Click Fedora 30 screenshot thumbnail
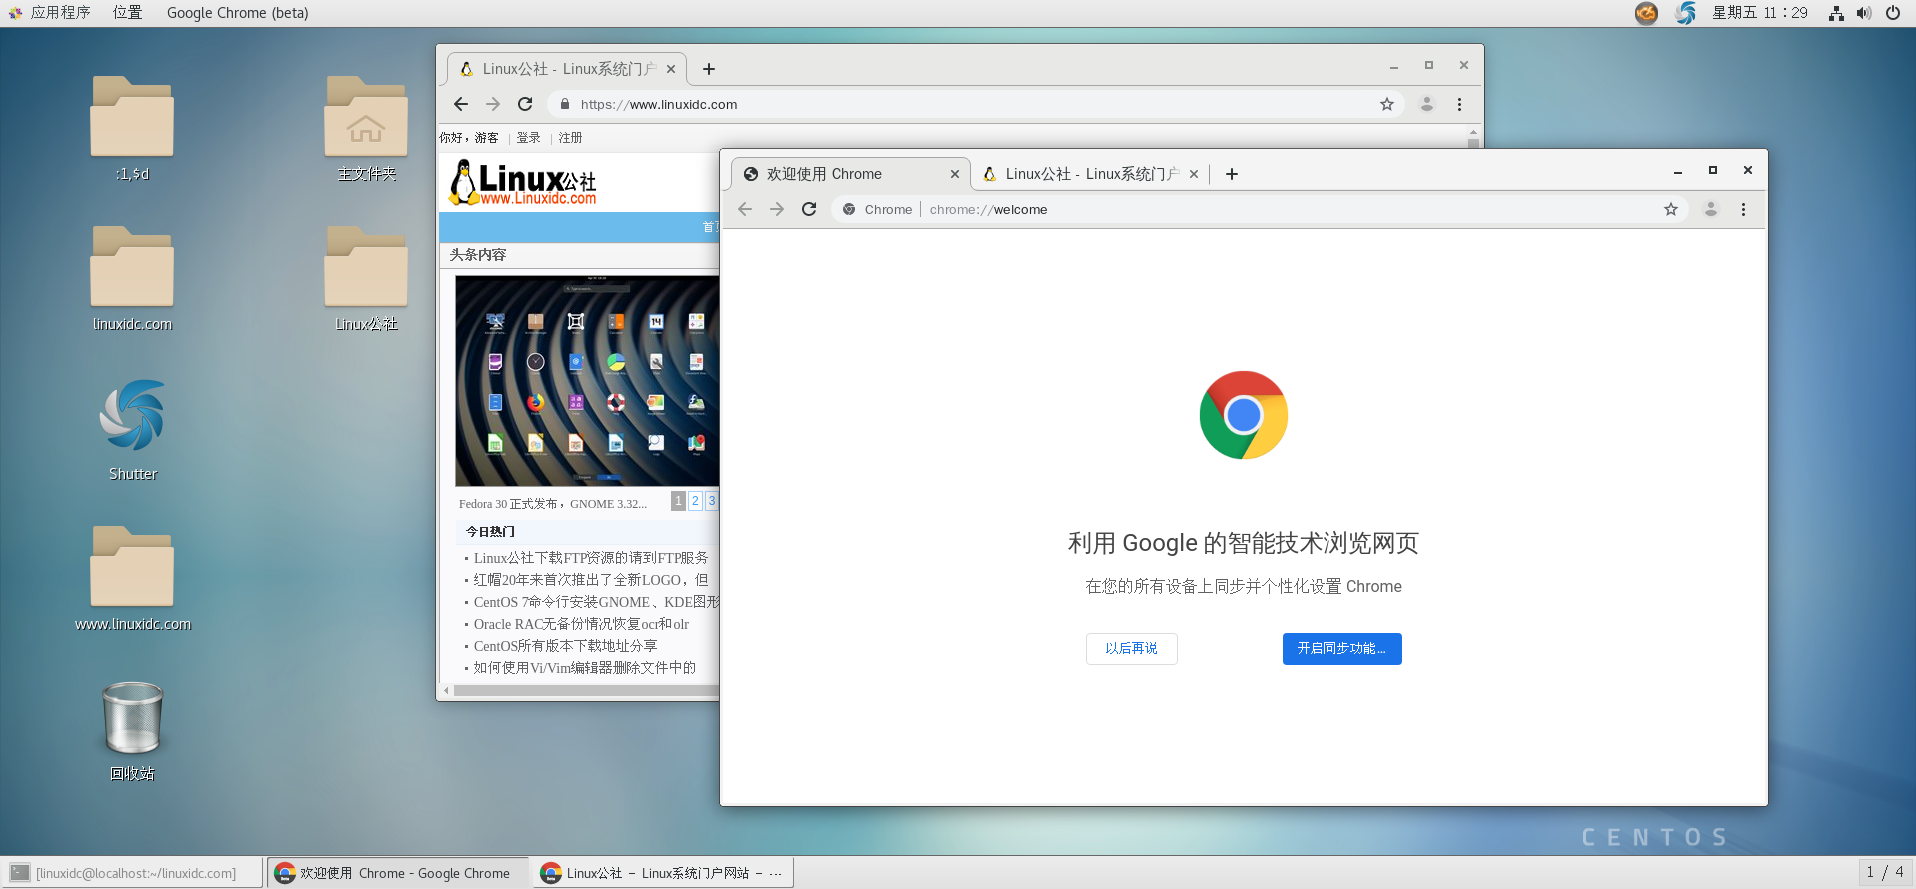Image resolution: width=1916 pixels, height=889 pixels. click(587, 381)
